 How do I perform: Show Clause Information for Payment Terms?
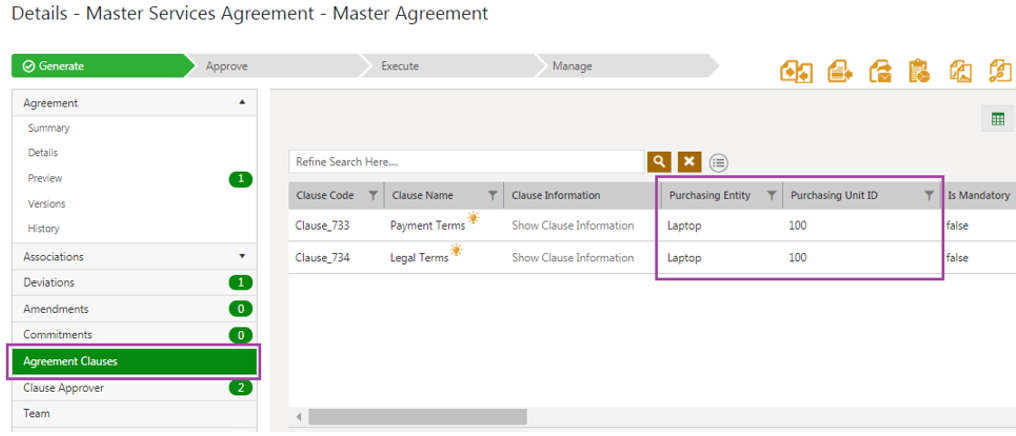(573, 226)
